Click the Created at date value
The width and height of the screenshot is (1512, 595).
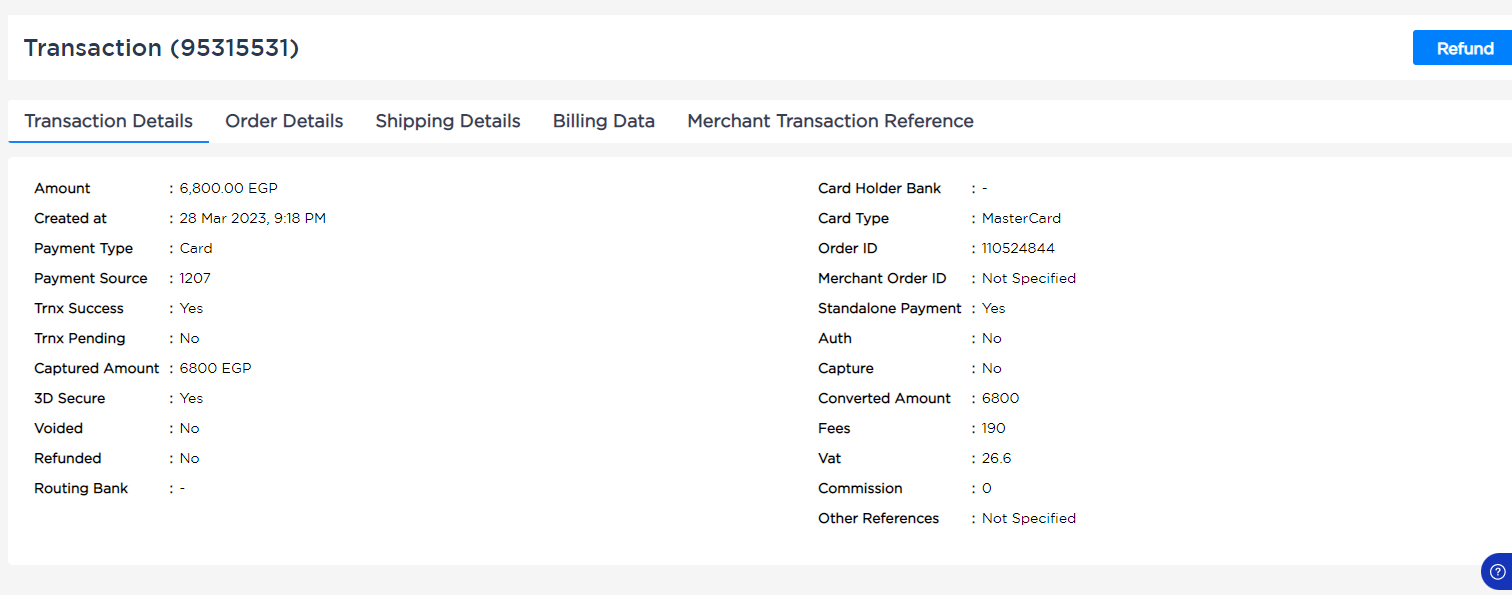253,218
